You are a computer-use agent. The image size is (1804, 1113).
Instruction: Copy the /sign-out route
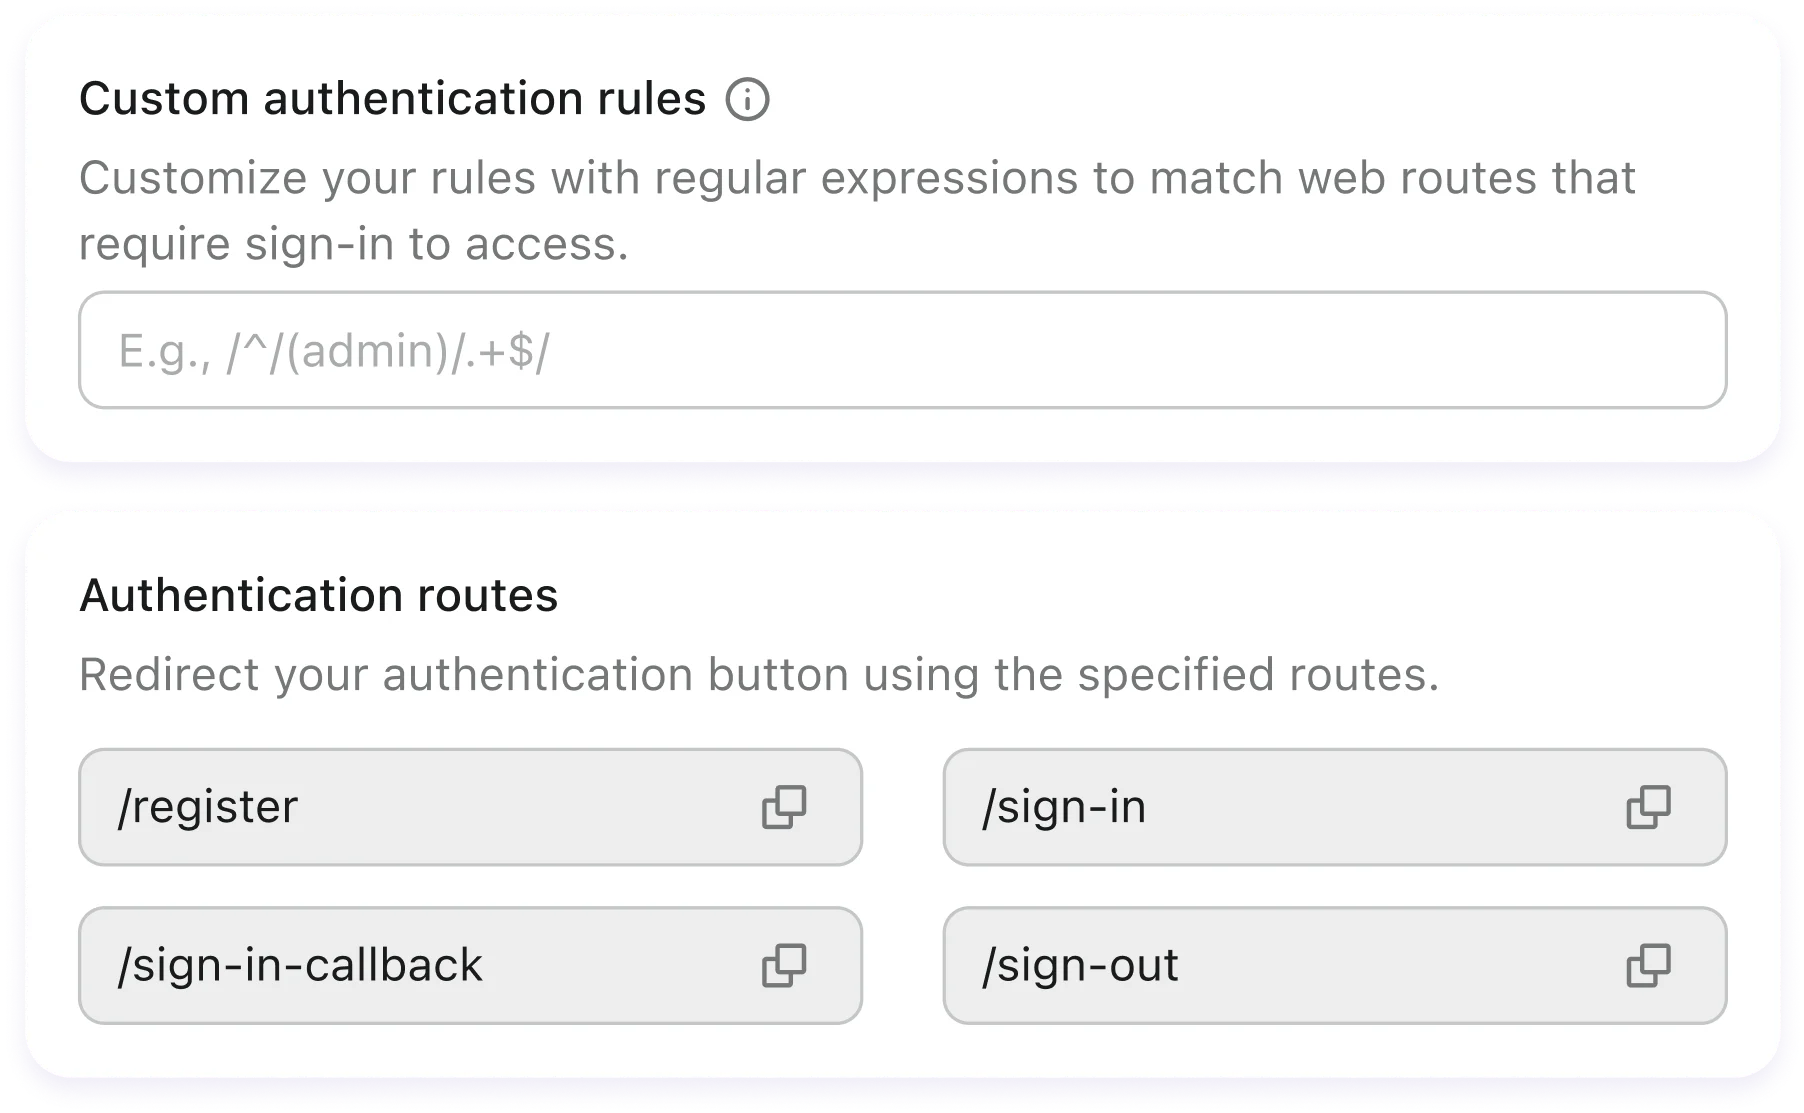point(1648,965)
